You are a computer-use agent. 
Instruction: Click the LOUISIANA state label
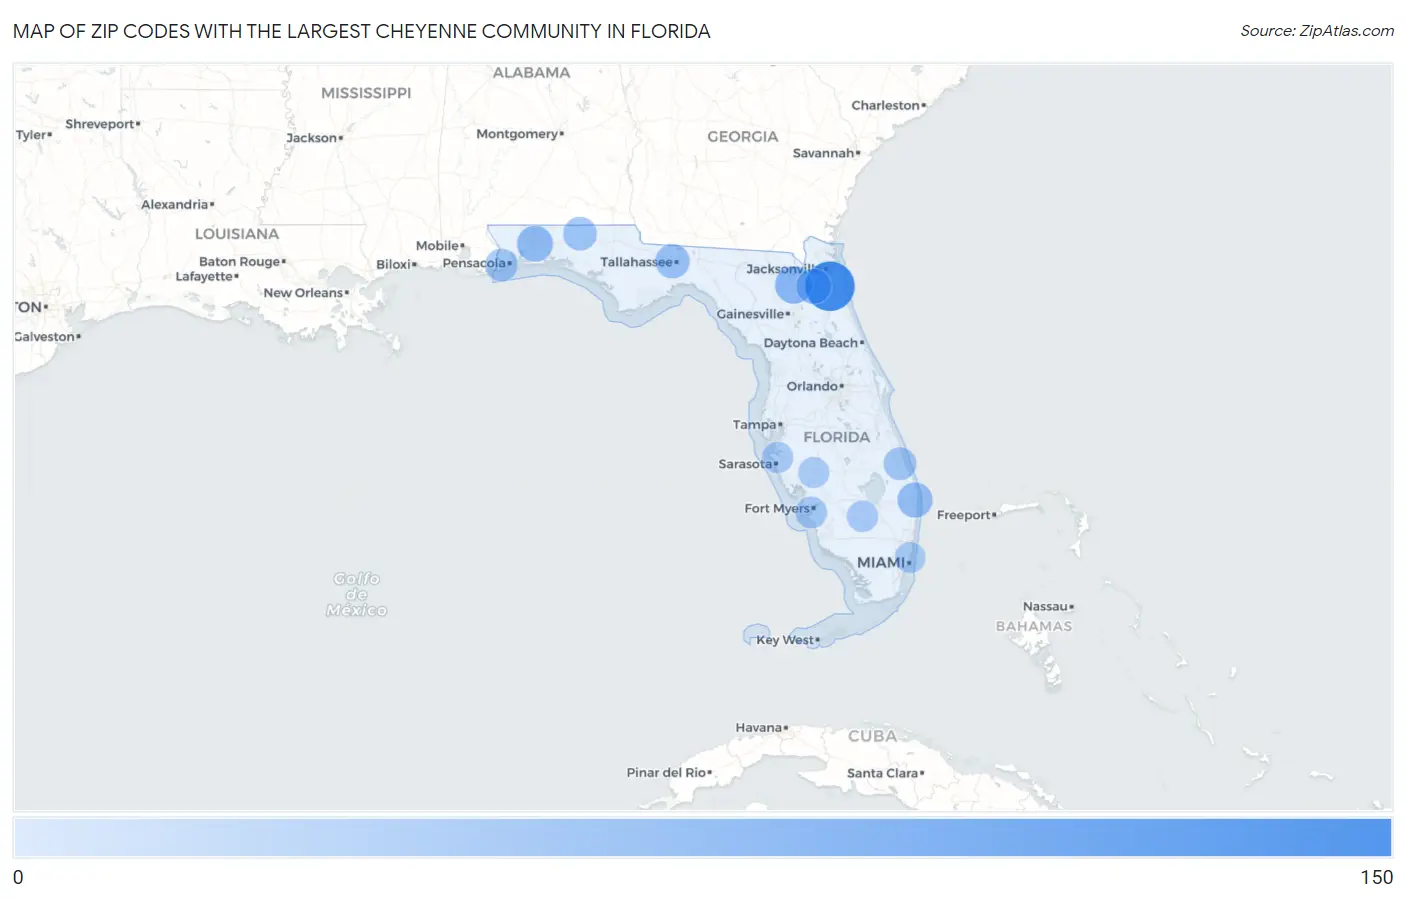237,234
